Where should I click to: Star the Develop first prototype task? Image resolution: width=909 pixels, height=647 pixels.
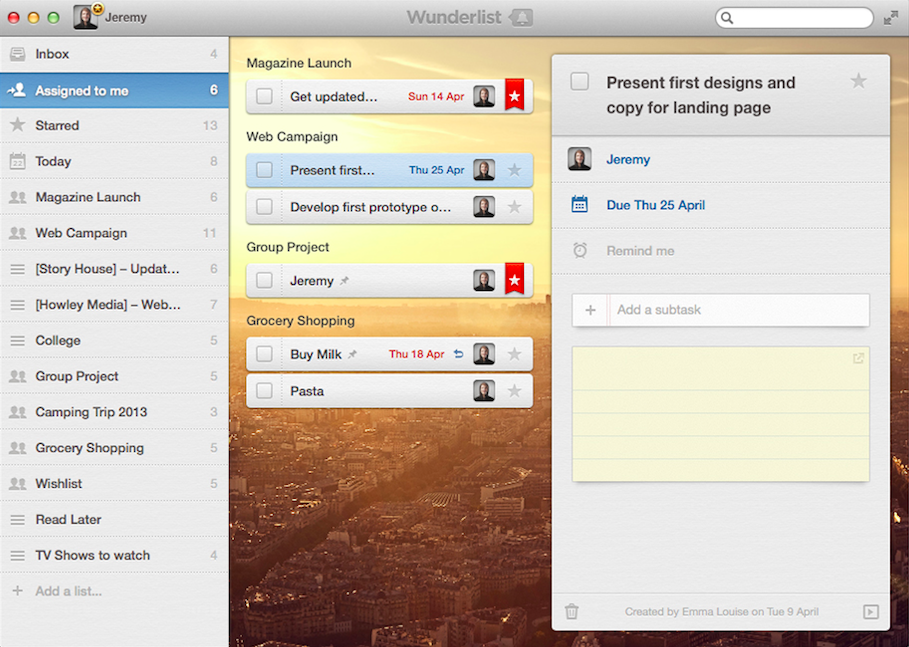[x=514, y=207]
